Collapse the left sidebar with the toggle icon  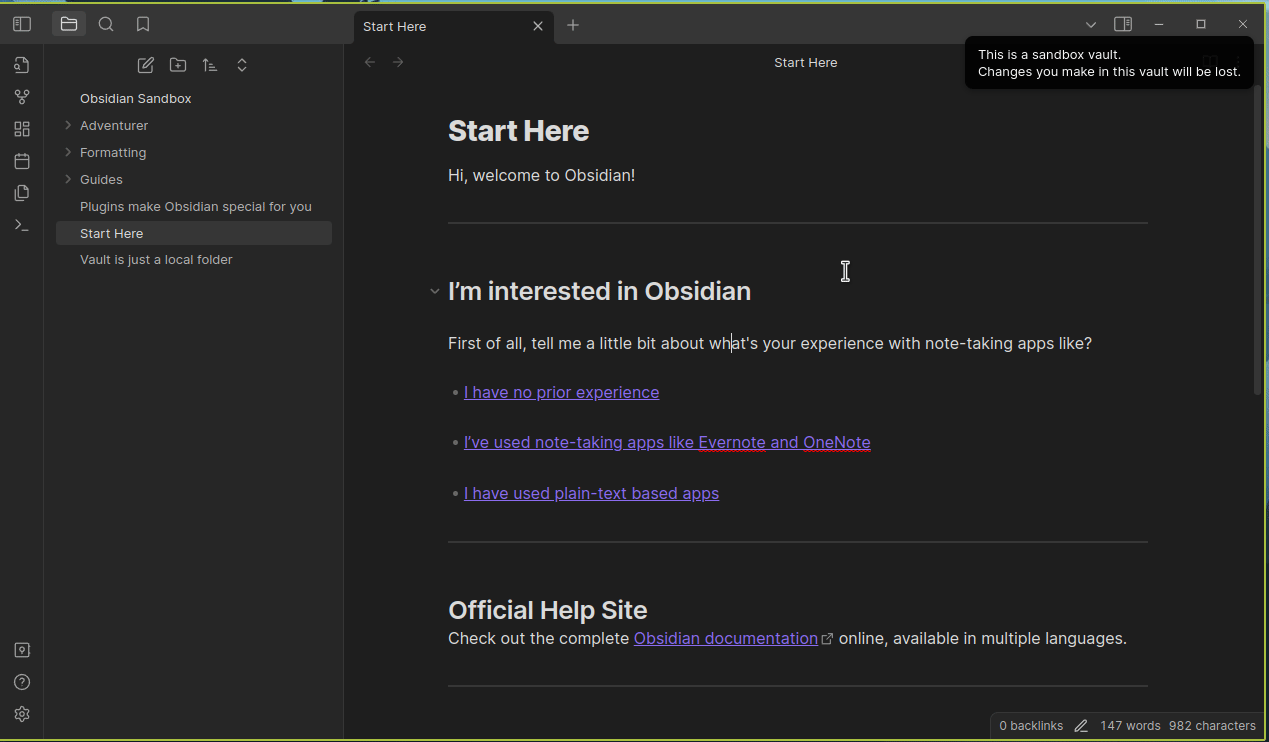coord(22,24)
